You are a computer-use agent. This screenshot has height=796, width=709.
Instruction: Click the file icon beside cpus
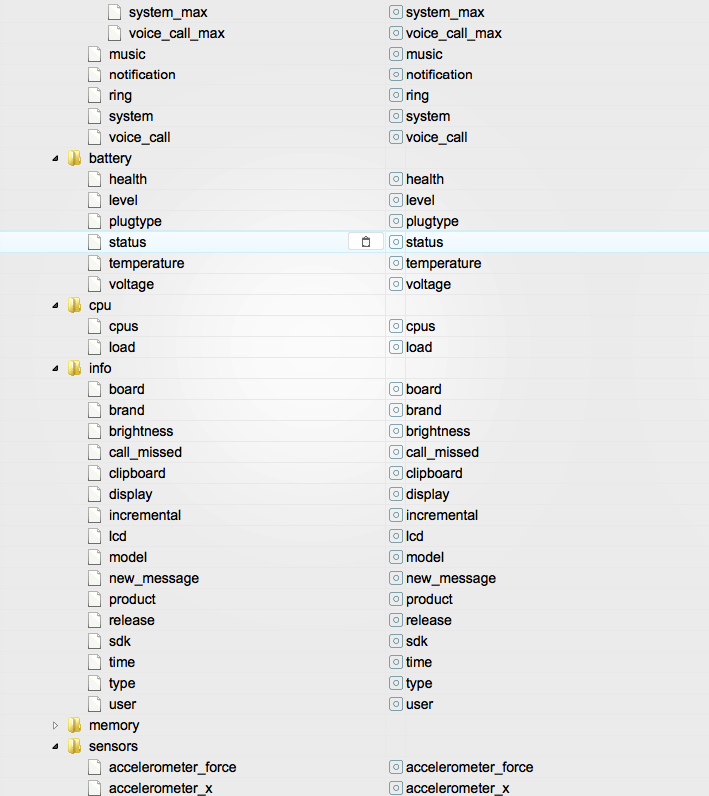(x=94, y=326)
